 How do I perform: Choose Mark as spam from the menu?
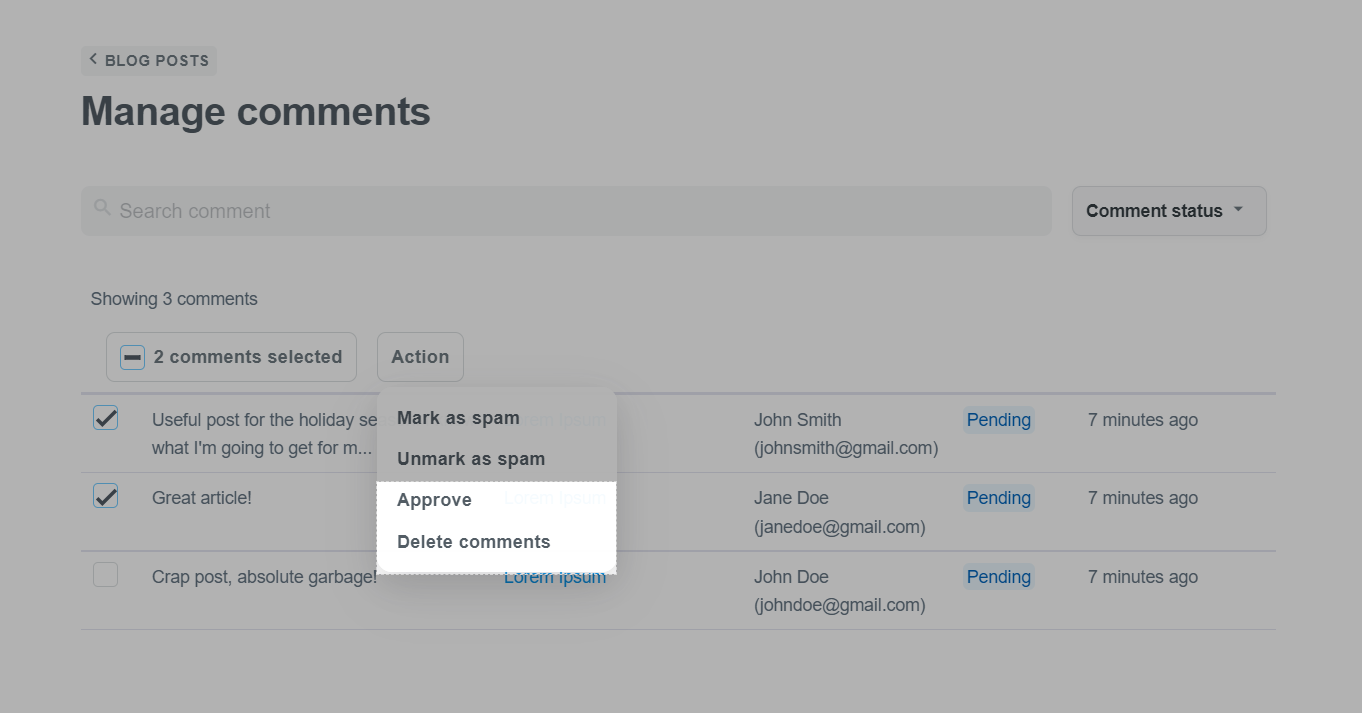point(458,418)
